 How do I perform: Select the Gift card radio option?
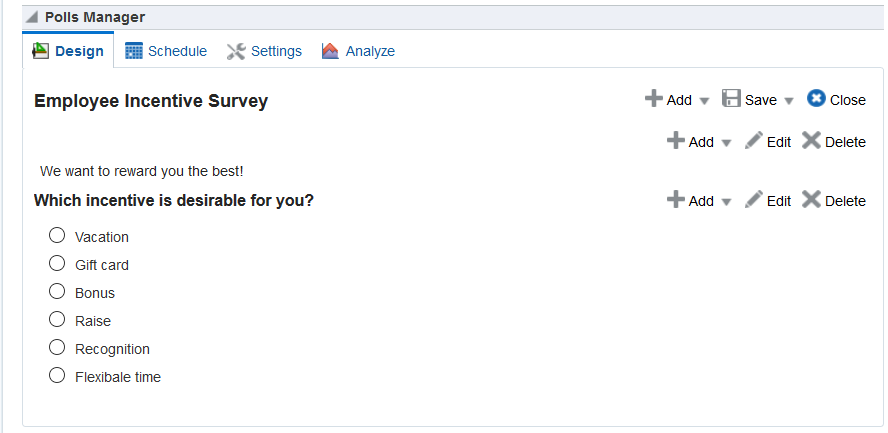57,264
